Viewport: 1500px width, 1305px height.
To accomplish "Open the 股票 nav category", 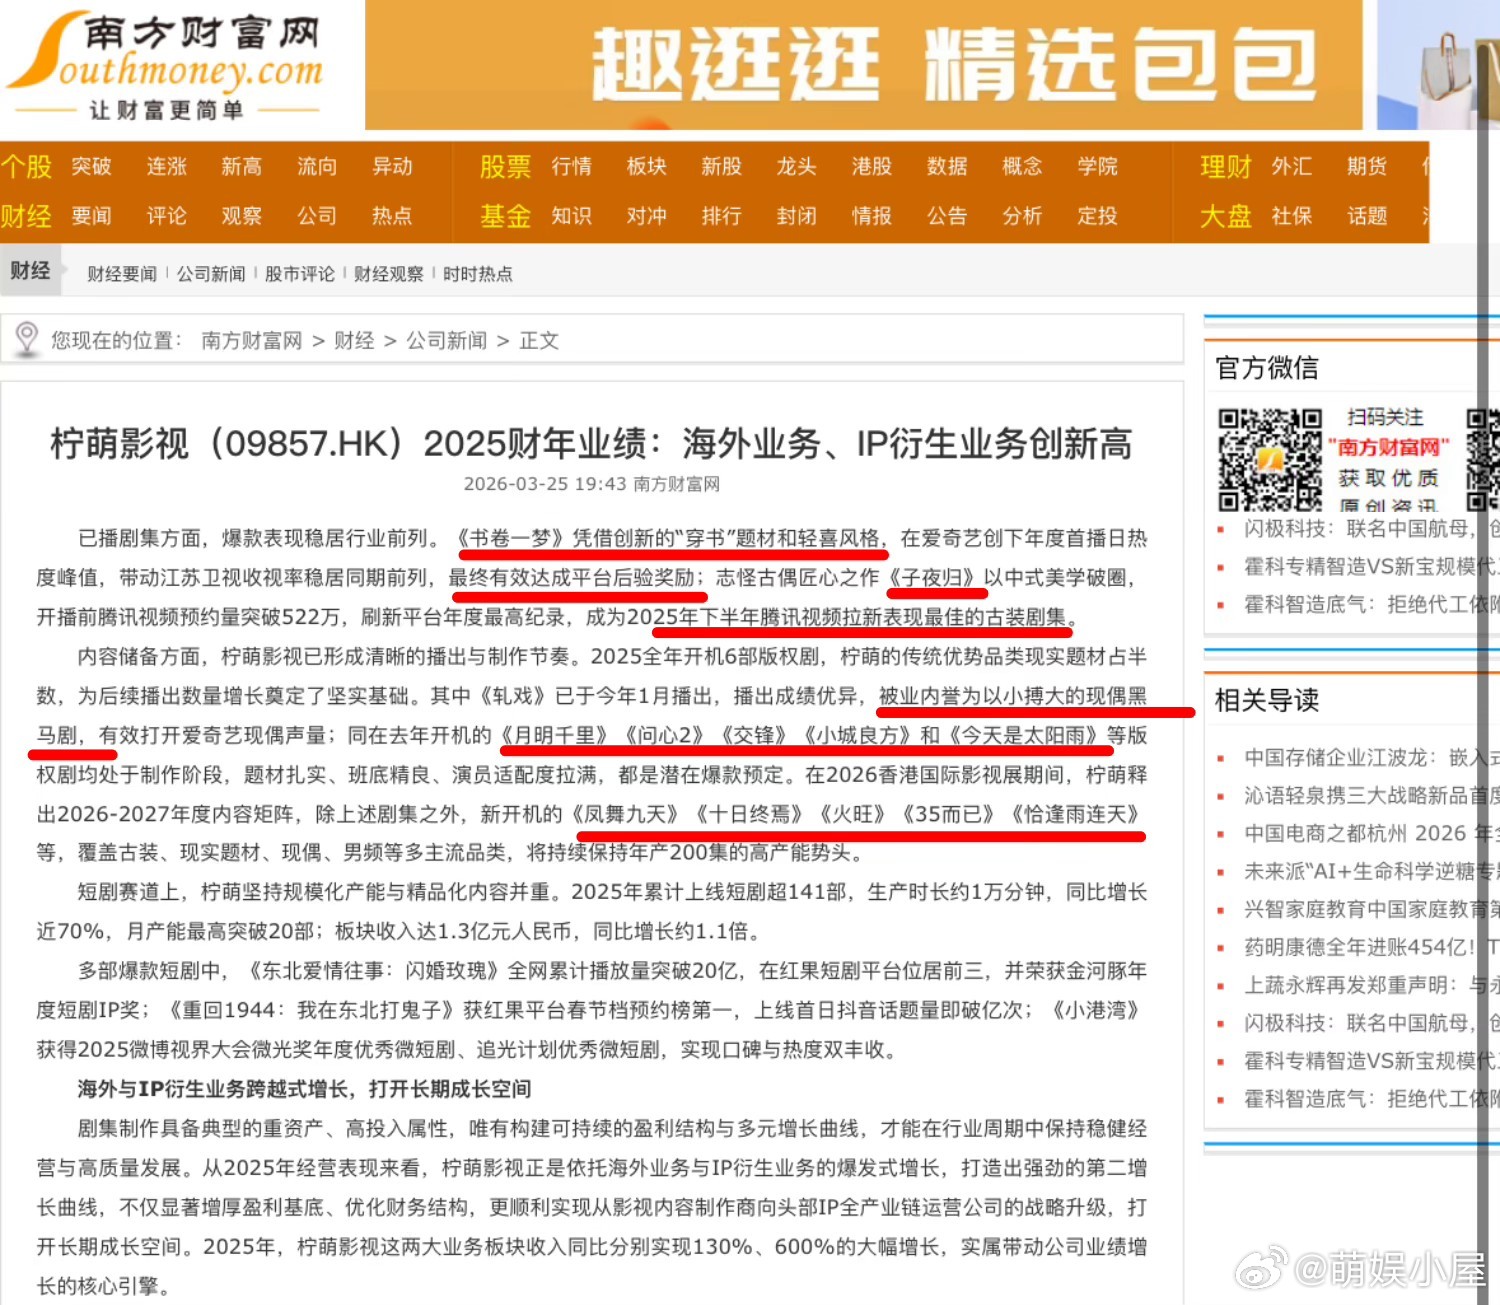I will pos(505,166).
